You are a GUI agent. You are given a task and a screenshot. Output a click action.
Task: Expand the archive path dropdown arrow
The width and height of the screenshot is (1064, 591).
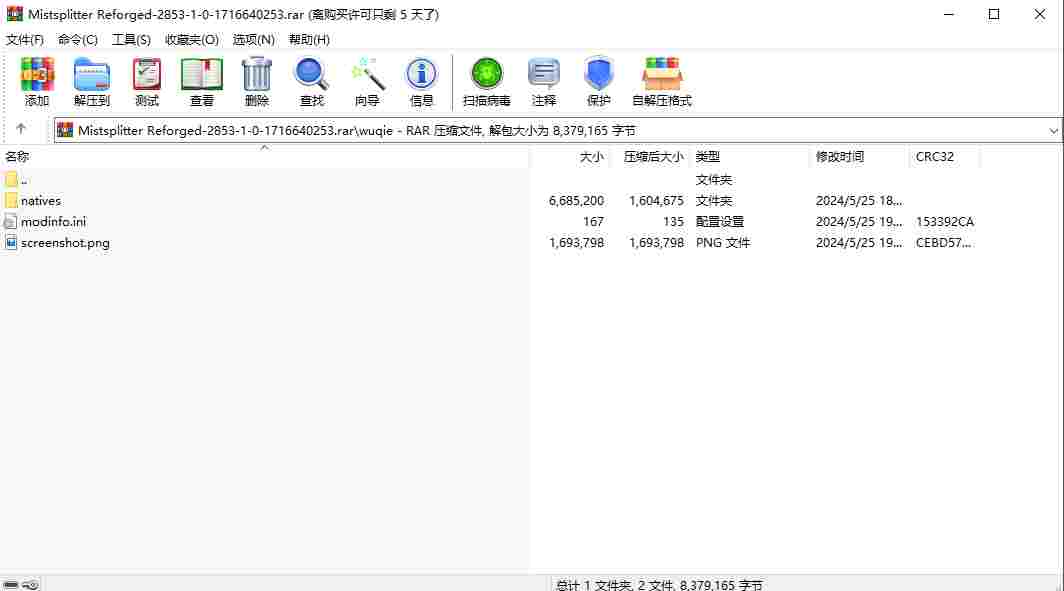point(1053,130)
